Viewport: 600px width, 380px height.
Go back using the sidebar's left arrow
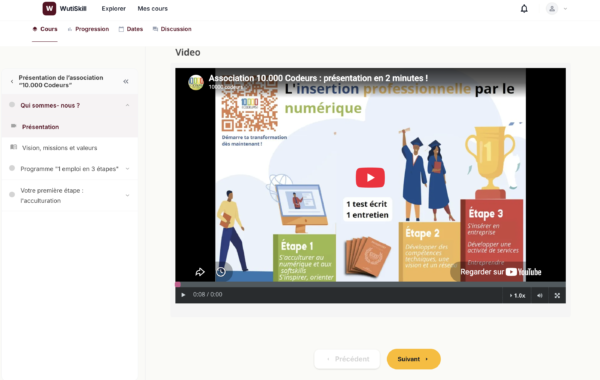tap(12, 81)
